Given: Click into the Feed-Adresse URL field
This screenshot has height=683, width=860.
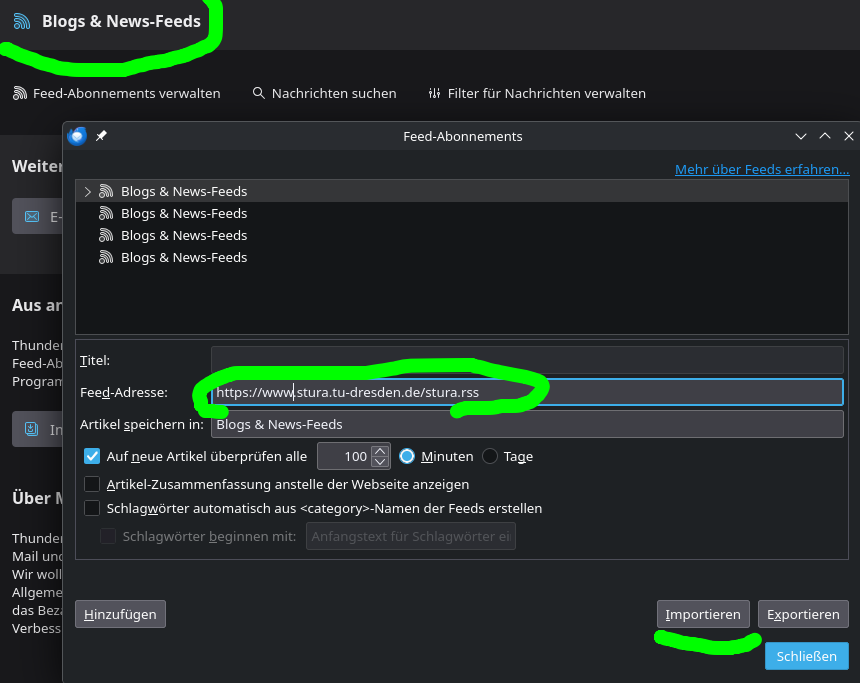Looking at the screenshot, I should (x=527, y=392).
